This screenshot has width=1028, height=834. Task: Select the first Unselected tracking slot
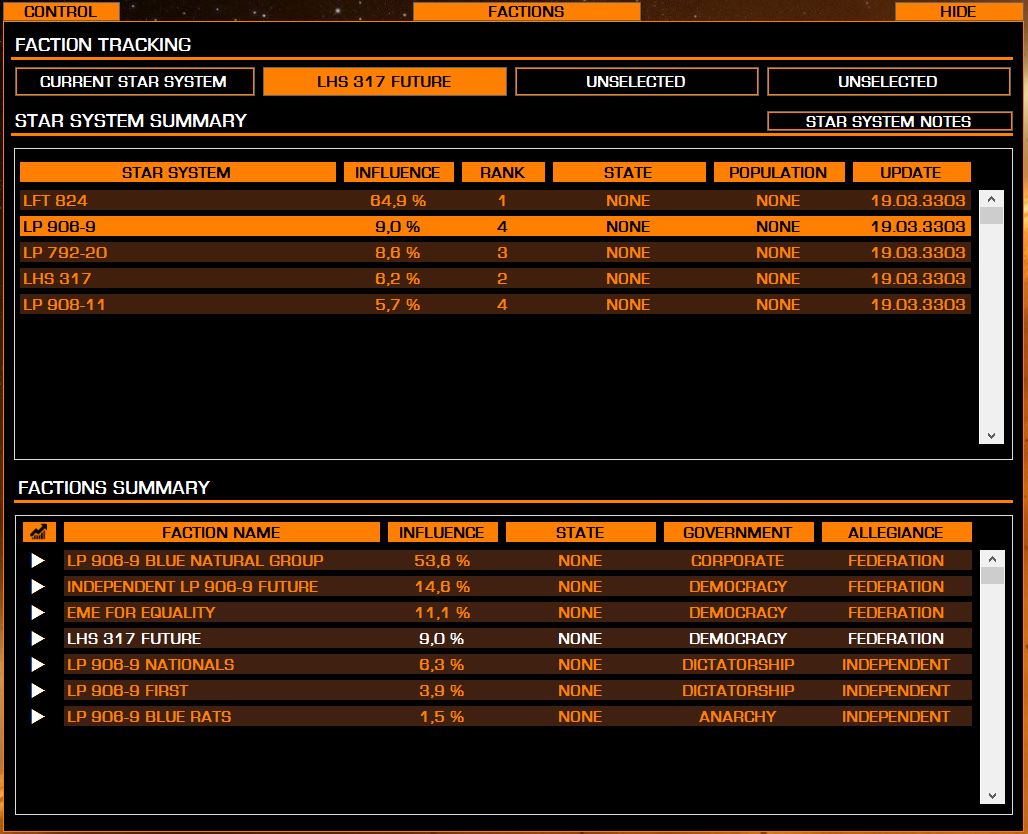[x=636, y=81]
